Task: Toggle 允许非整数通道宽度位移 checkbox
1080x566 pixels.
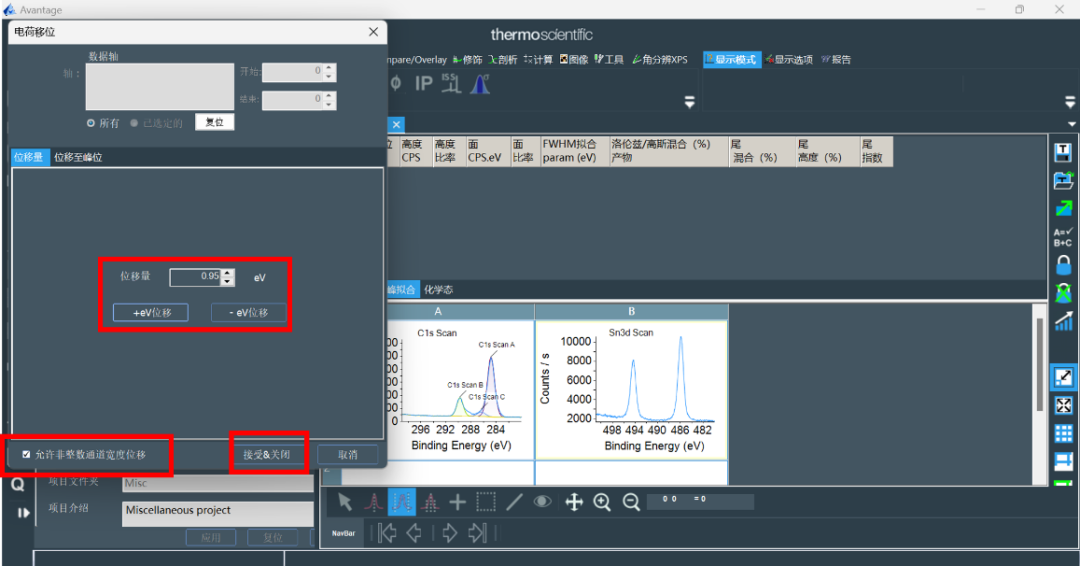Action: point(26,454)
